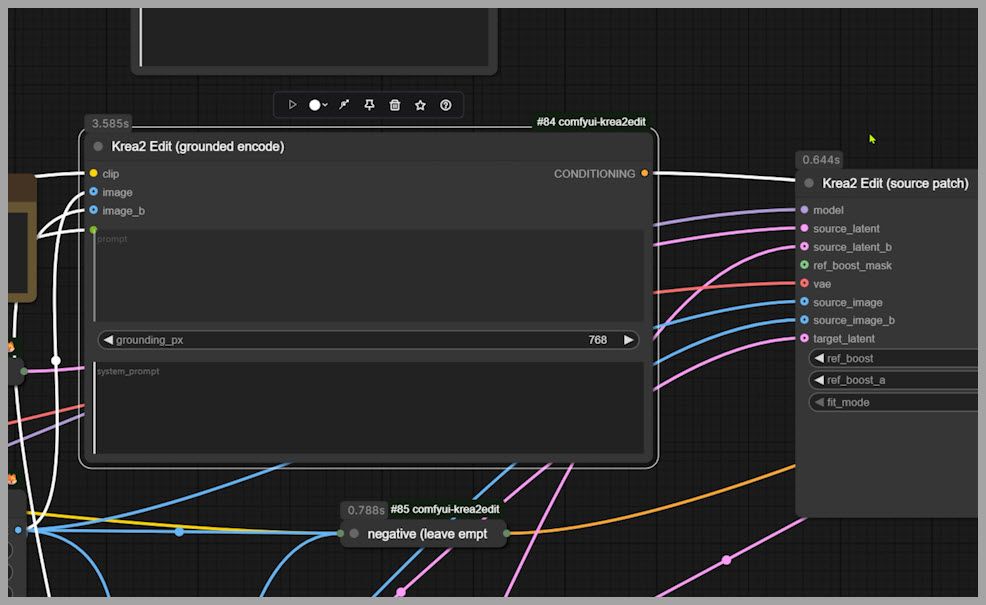The height and width of the screenshot is (605, 986).
Task: Change fit_mode with its left arrow
Action: tap(819, 402)
